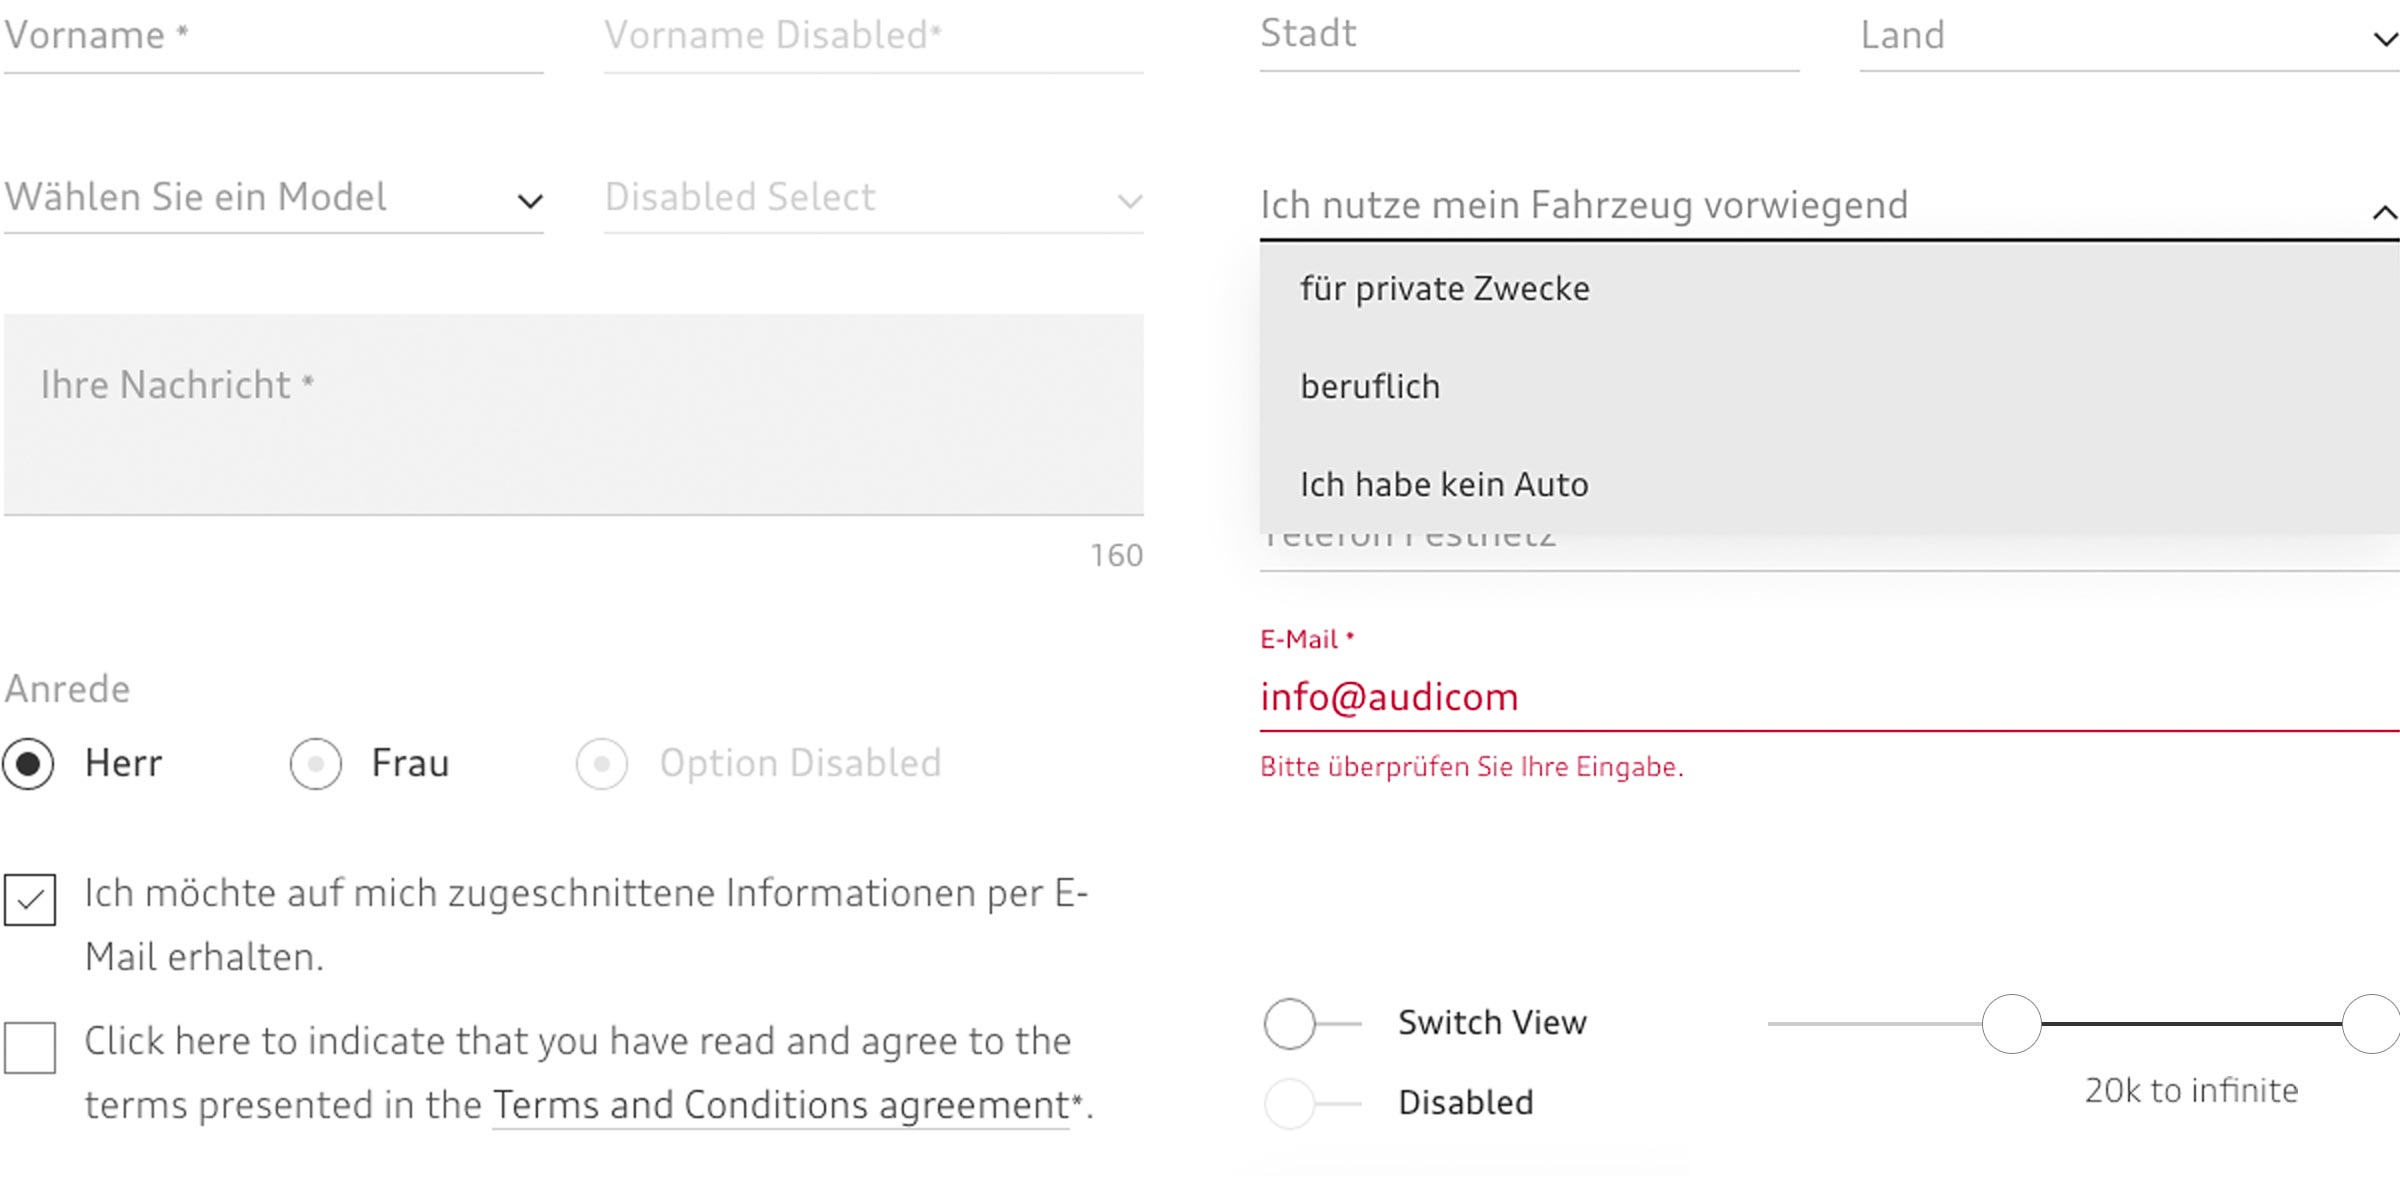Select the Frau radio button

pos(316,763)
